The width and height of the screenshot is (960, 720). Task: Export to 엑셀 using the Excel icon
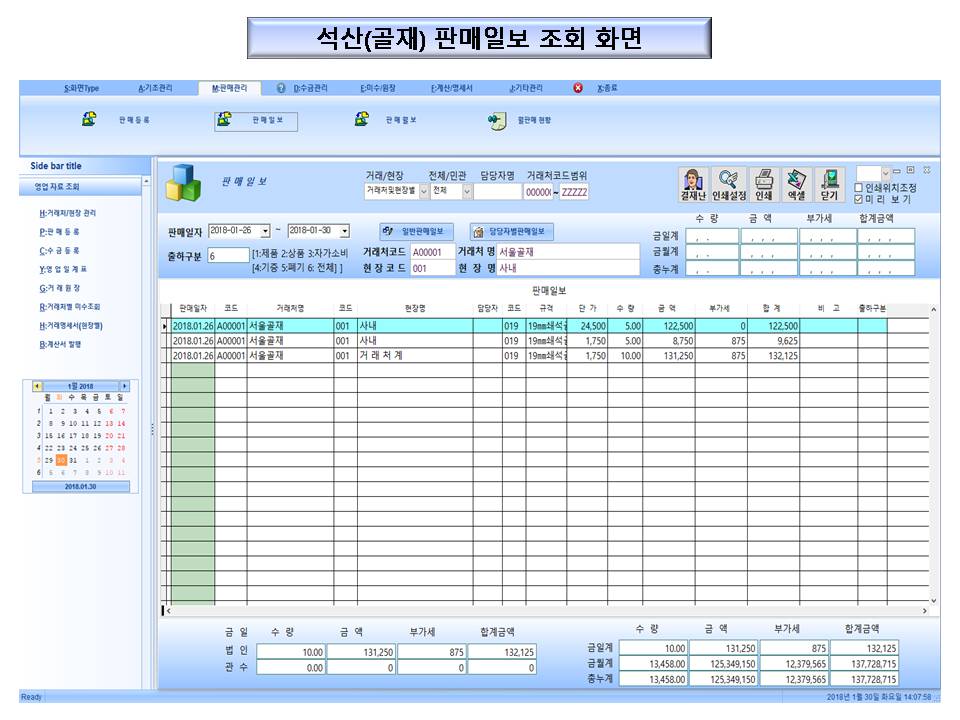coord(796,184)
